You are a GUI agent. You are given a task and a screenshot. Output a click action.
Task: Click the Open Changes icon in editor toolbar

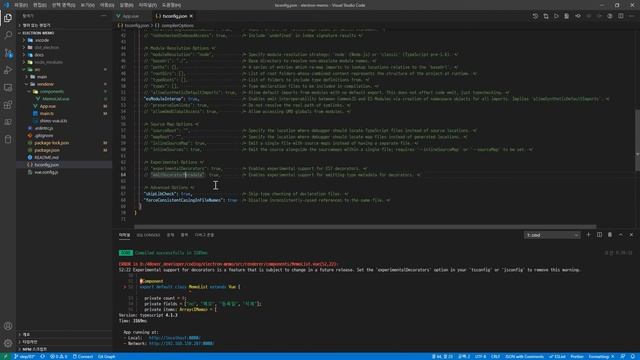click(546, 16)
